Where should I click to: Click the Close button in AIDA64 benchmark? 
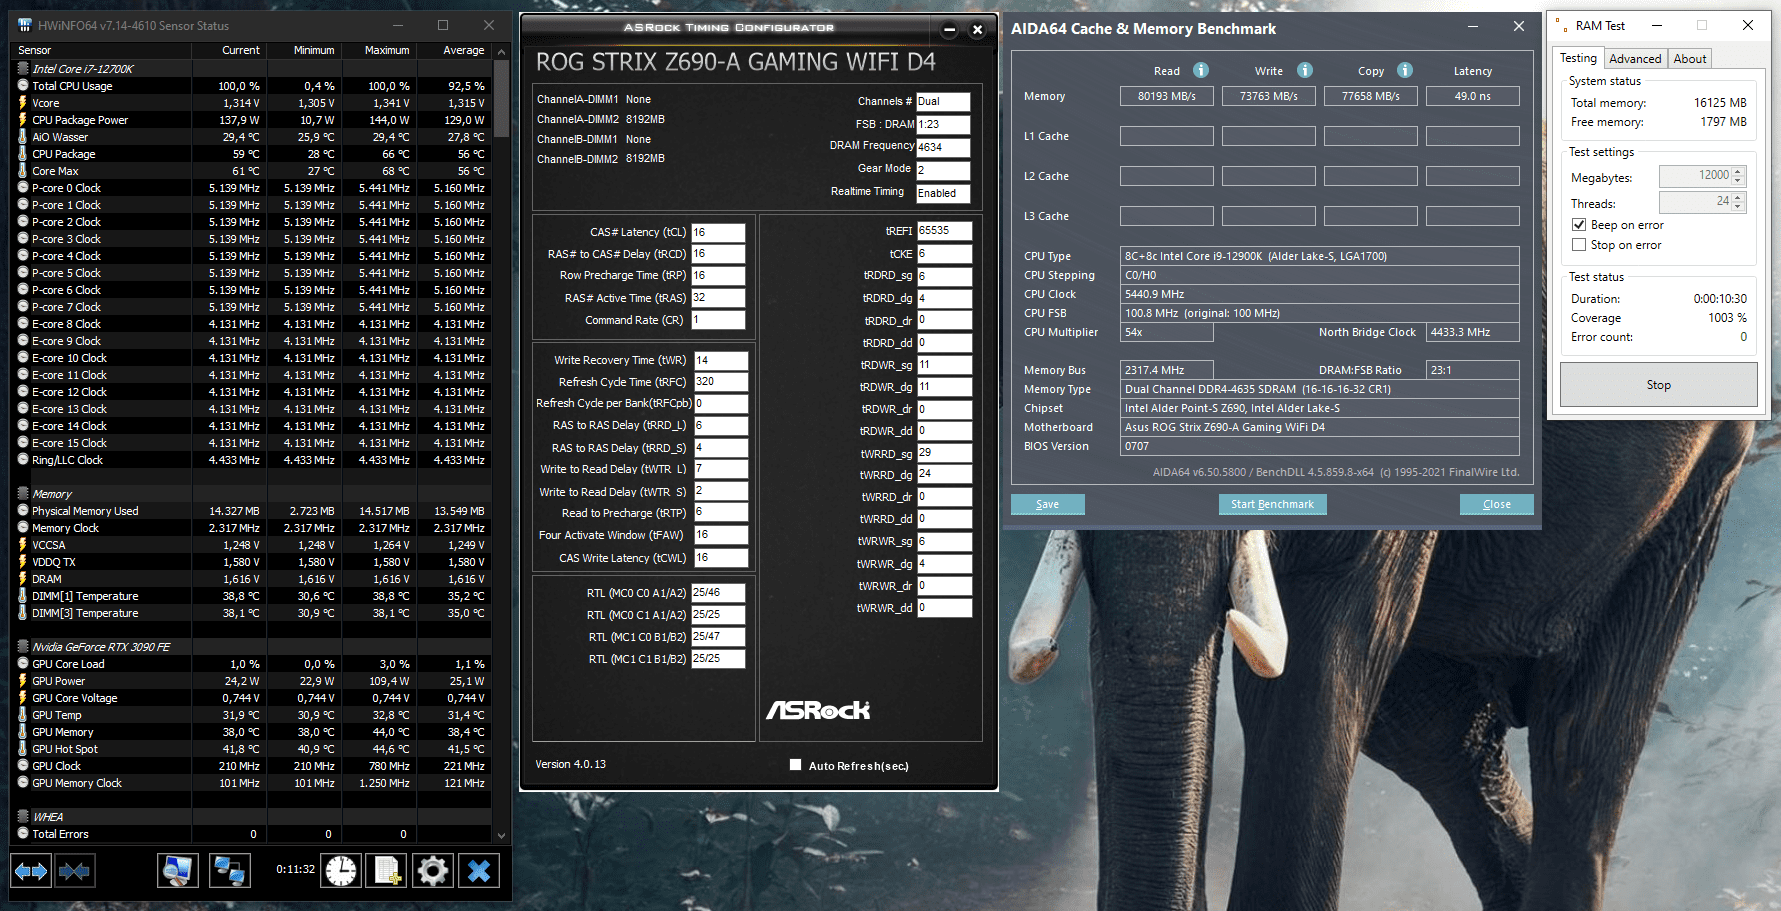(x=1496, y=504)
